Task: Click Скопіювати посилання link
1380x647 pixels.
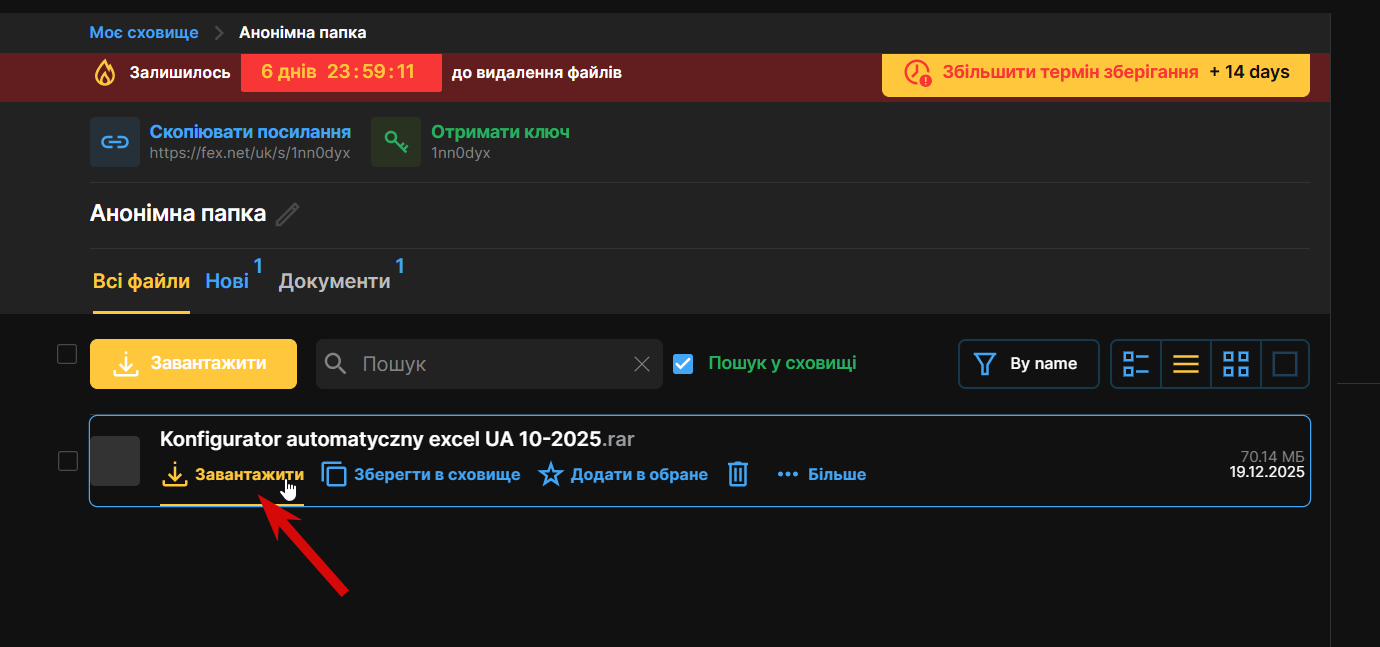Action: 250,132
